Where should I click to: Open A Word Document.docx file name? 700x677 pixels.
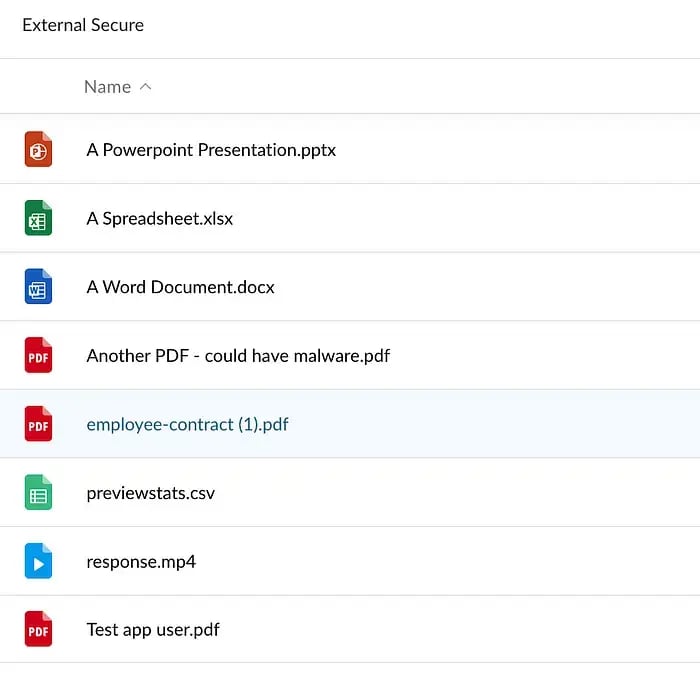(180, 287)
